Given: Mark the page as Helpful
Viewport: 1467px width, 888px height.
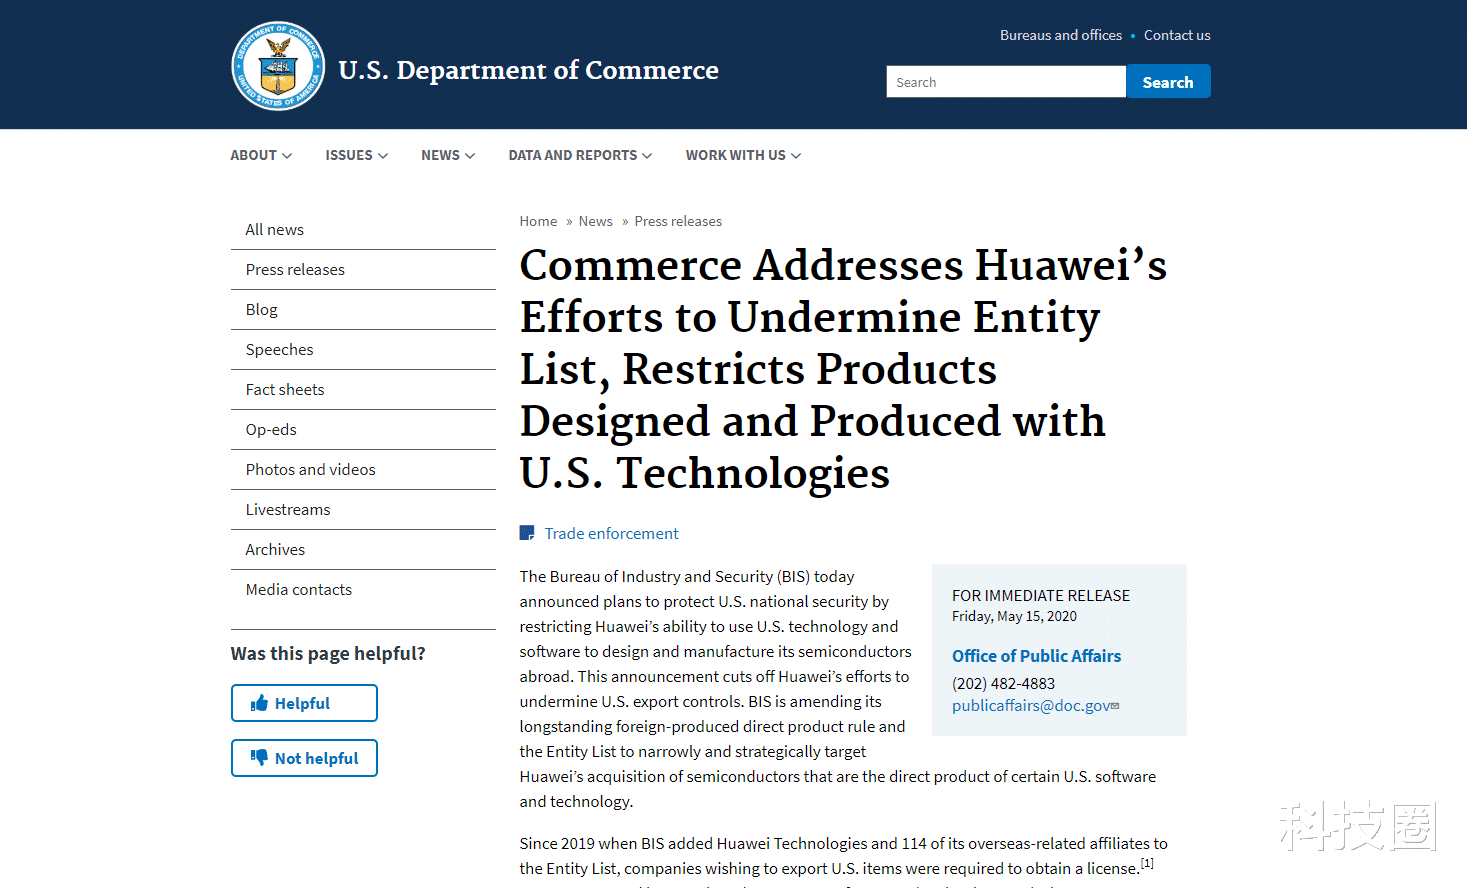Looking at the screenshot, I should [x=304, y=703].
